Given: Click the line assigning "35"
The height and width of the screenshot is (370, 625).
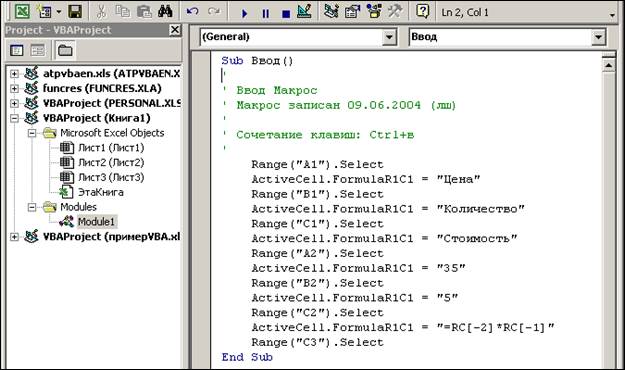Looking at the screenshot, I should [x=358, y=268].
